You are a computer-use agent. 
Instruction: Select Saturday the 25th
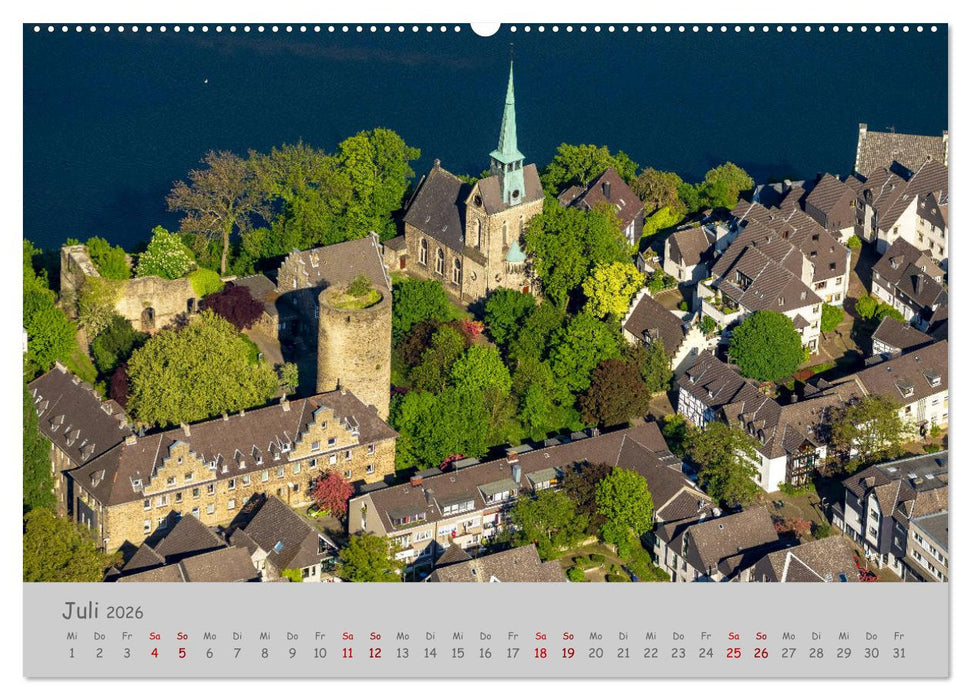coord(733,653)
